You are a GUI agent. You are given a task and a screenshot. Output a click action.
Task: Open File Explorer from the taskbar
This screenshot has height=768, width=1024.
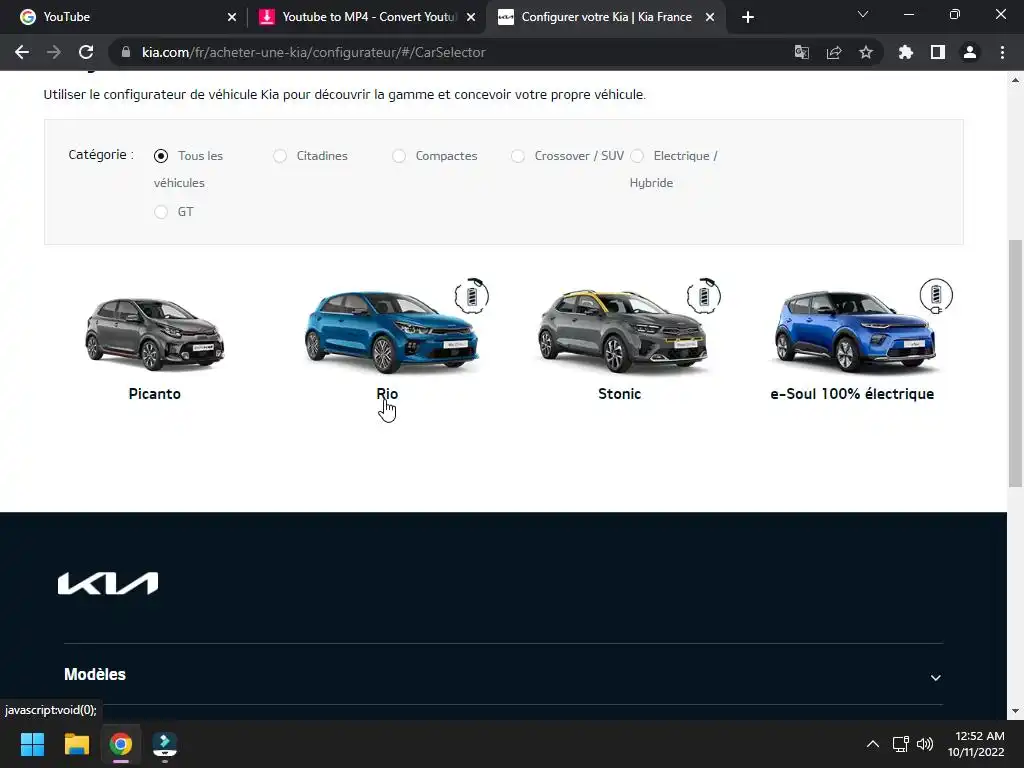(x=76, y=744)
